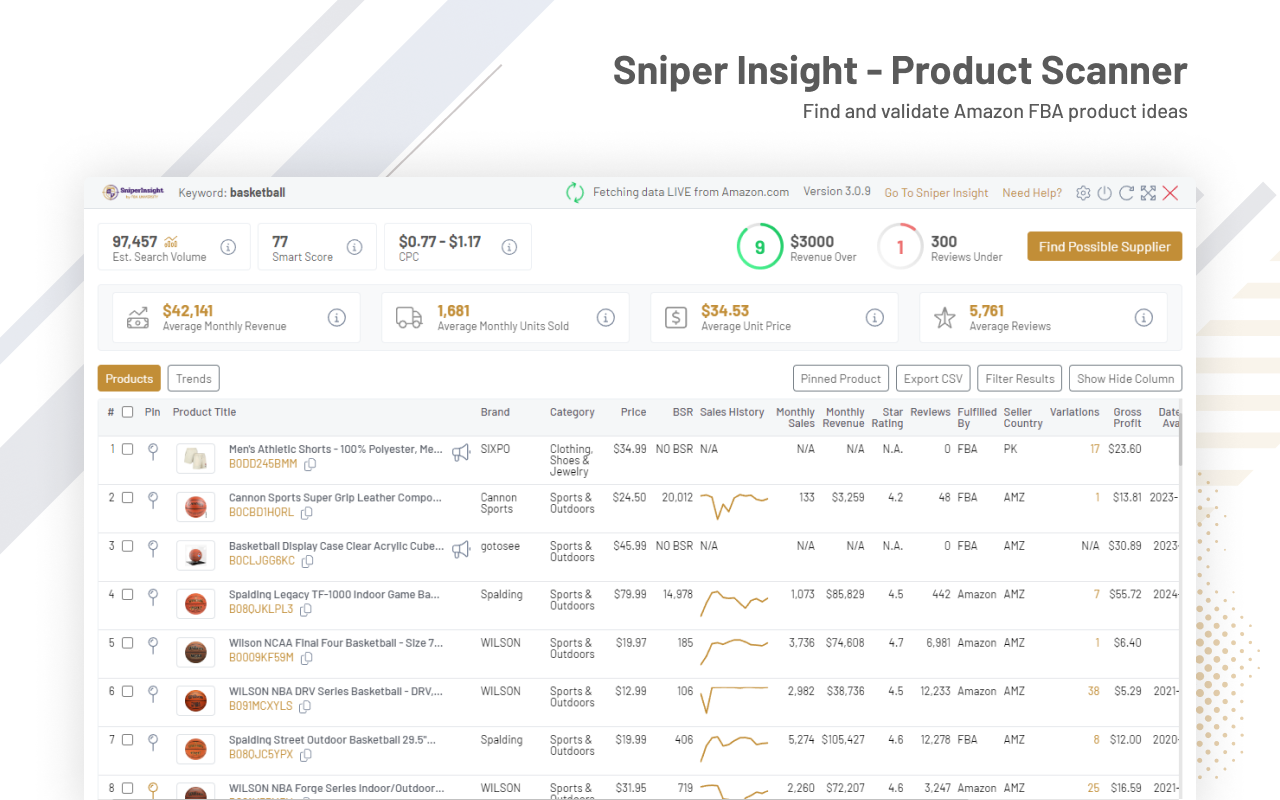Open info icon for Average Monthly Units Sold
This screenshot has width=1280, height=800.
tap(606, 318)
